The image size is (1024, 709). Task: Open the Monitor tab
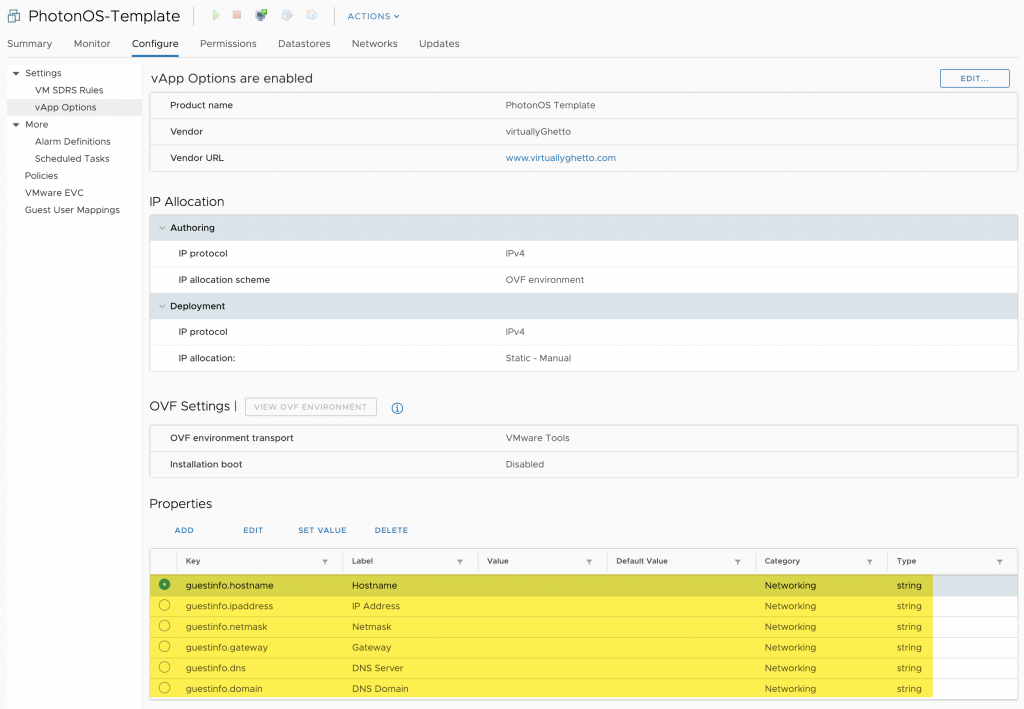pos(91,43)
